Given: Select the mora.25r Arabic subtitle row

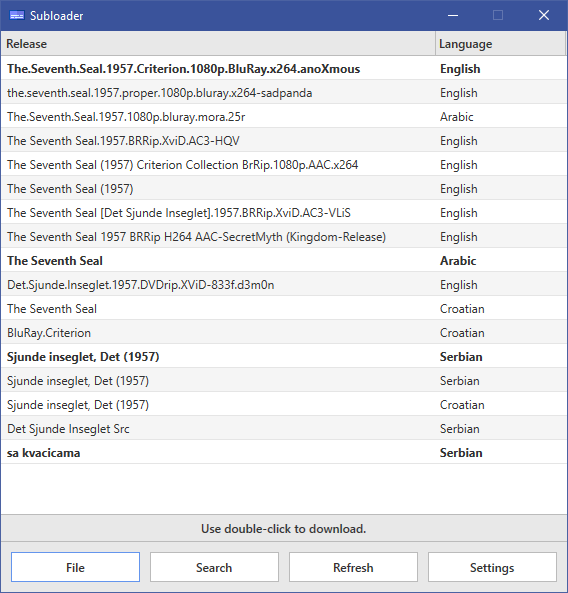Looking at the screenshot, I should pyautogui.click(x=284, y=116).
